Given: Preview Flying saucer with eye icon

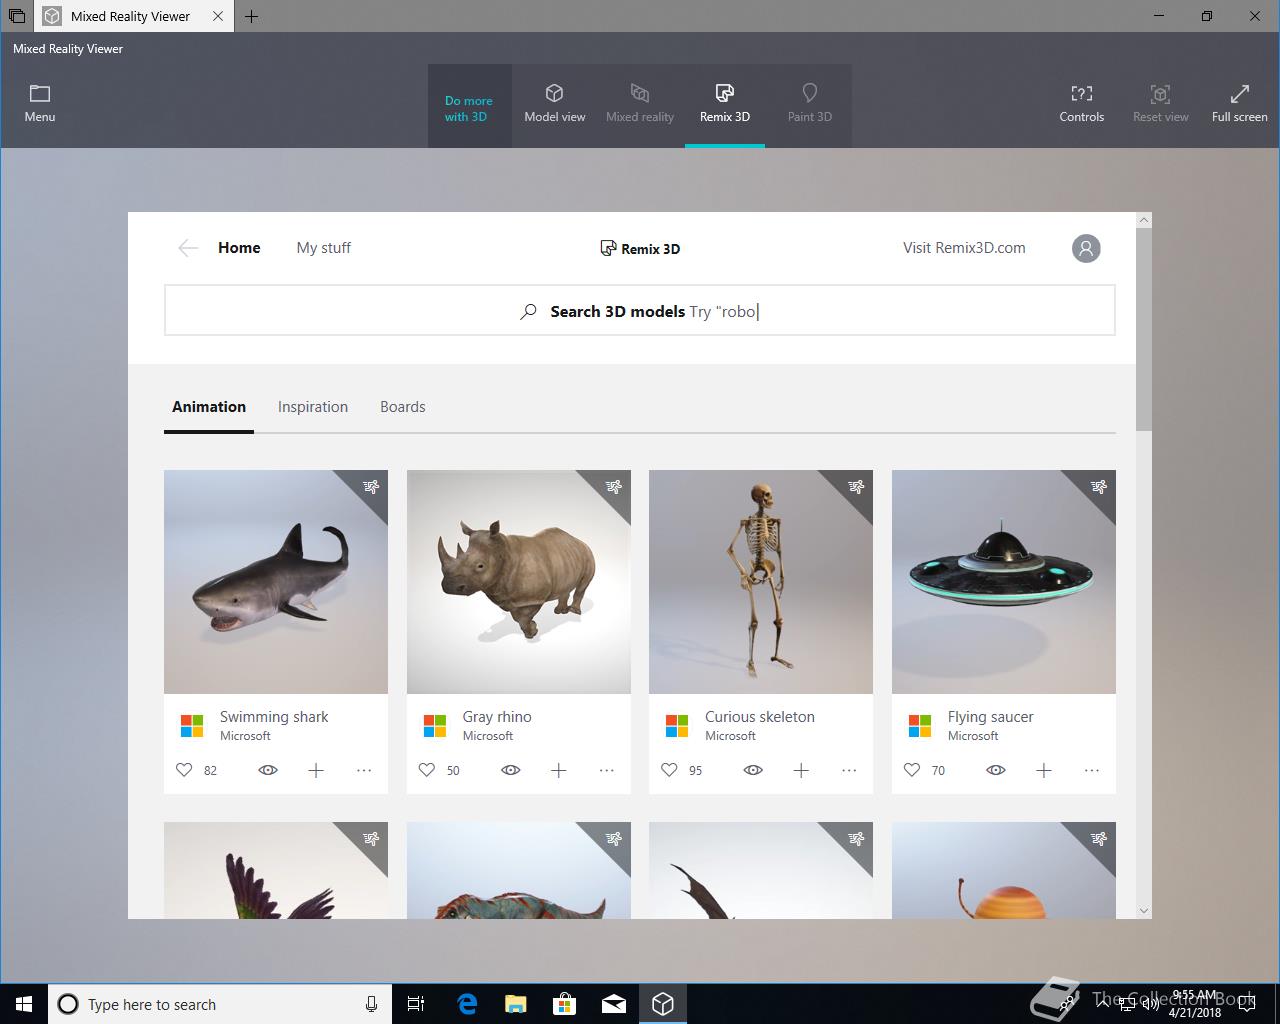Looking at the screenshot, I should [996, 770].
